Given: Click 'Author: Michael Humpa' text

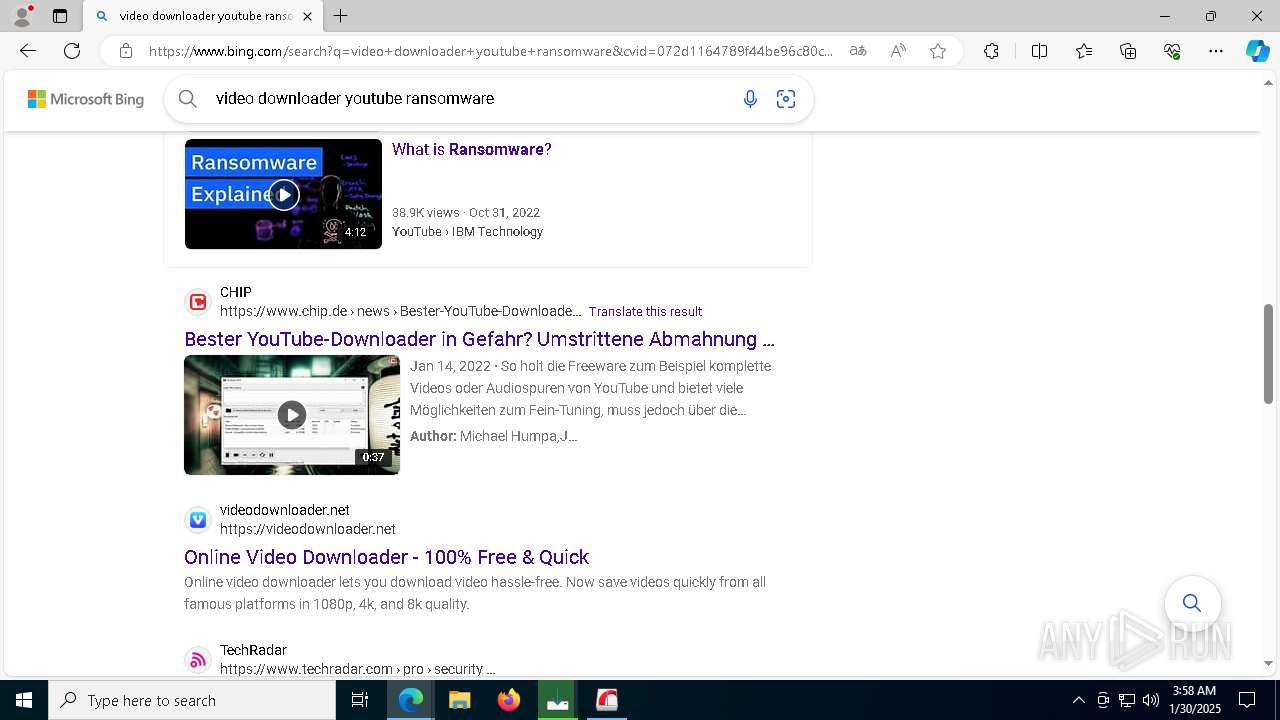Looking at the screenshot, I should (493, 437).
